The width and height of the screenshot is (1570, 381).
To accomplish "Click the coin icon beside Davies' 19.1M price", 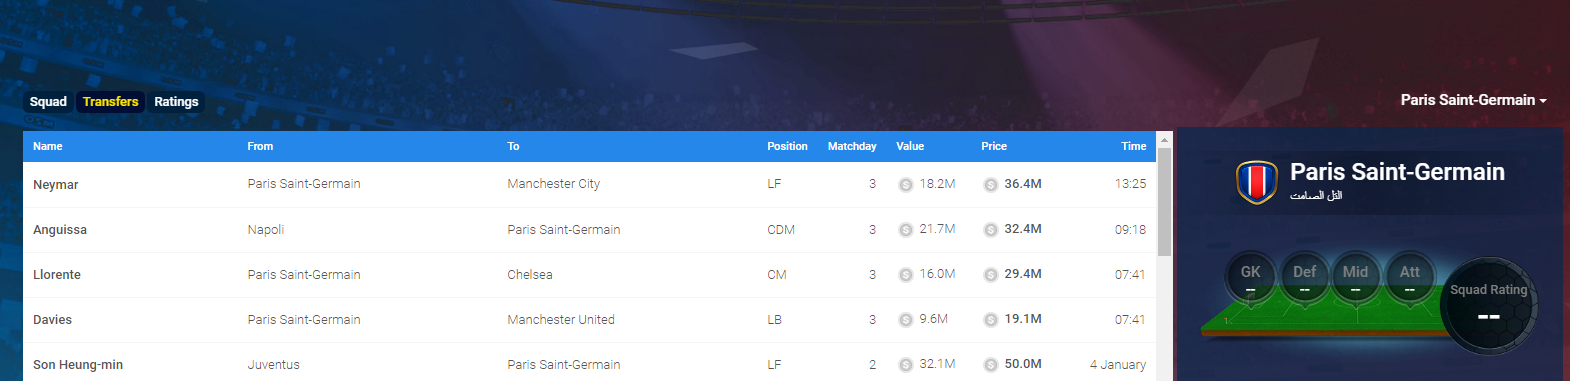I will pos(990,320).
